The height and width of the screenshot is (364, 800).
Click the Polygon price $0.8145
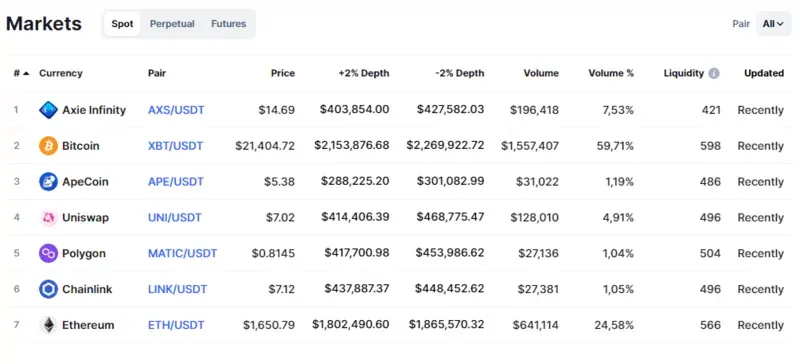click(x=273, y=253)
